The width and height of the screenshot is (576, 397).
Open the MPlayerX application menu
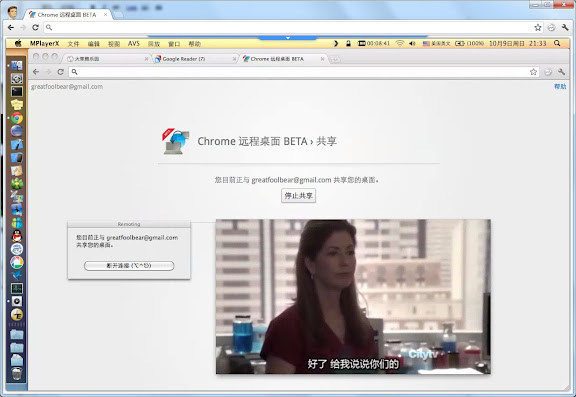(44, 43)
